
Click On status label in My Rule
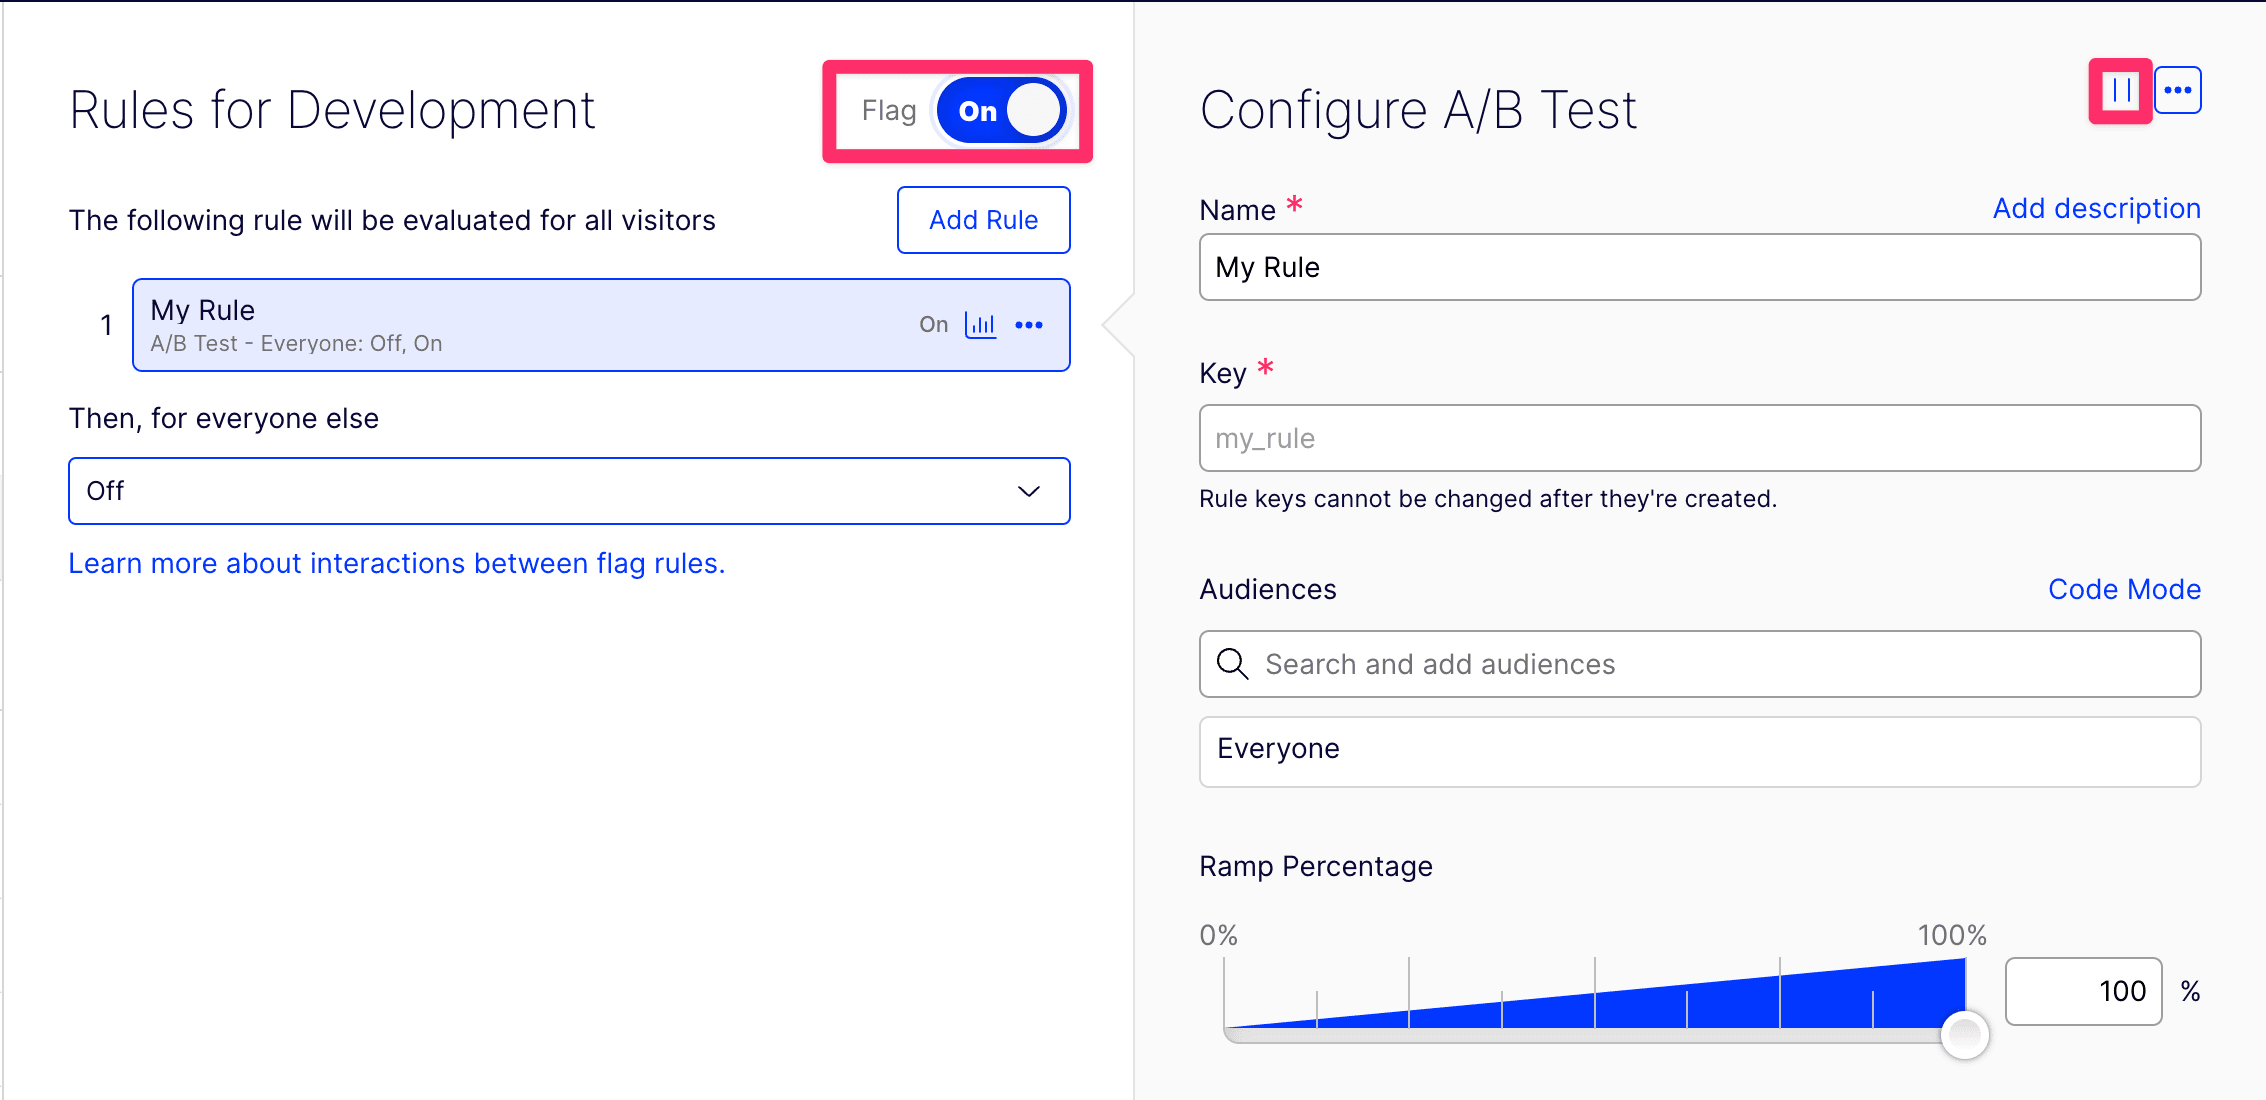[933, 325]
